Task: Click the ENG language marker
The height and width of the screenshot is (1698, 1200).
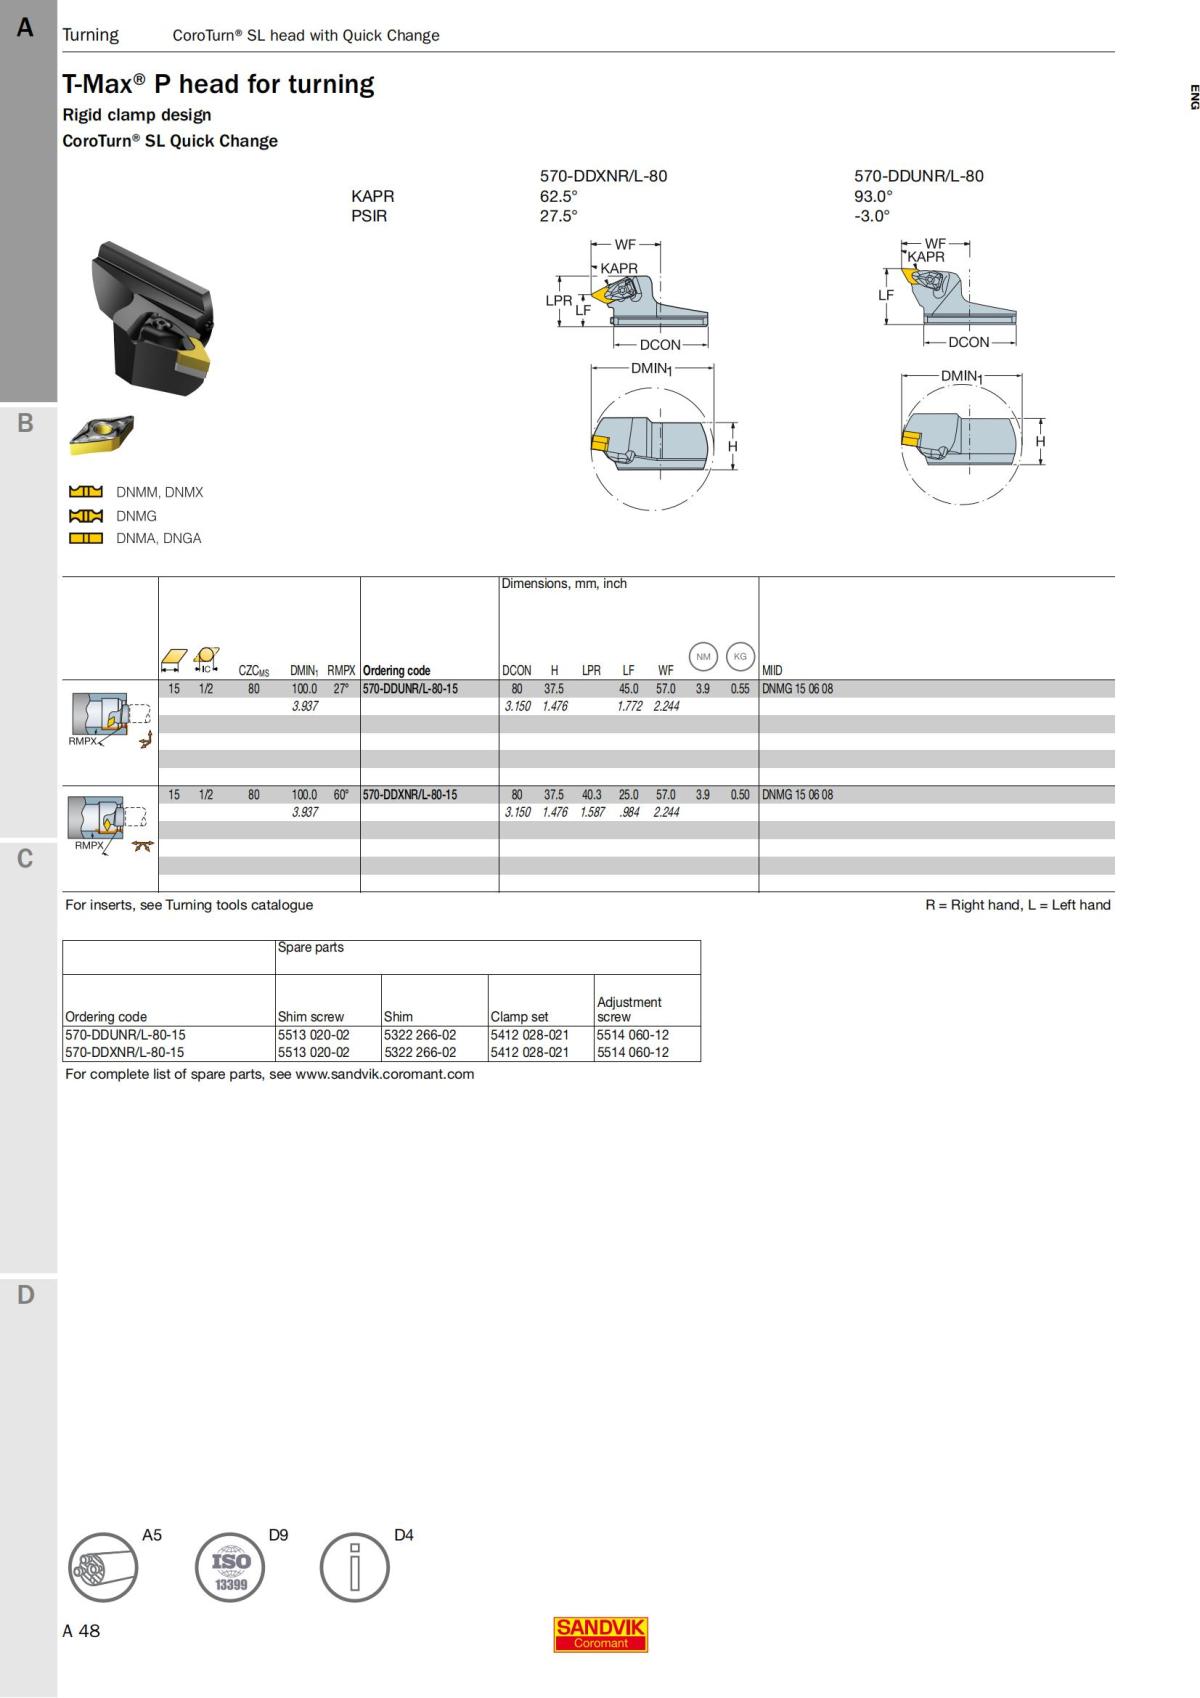Action: tap(1194, 97)
